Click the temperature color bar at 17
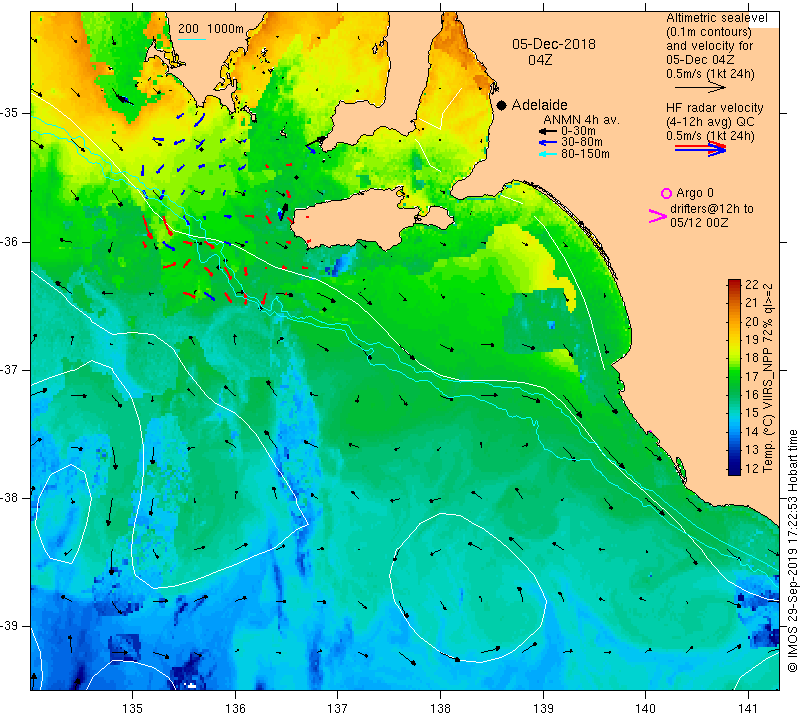The height and width of the screenshot is (720, 800). click(x=734, y=376)
